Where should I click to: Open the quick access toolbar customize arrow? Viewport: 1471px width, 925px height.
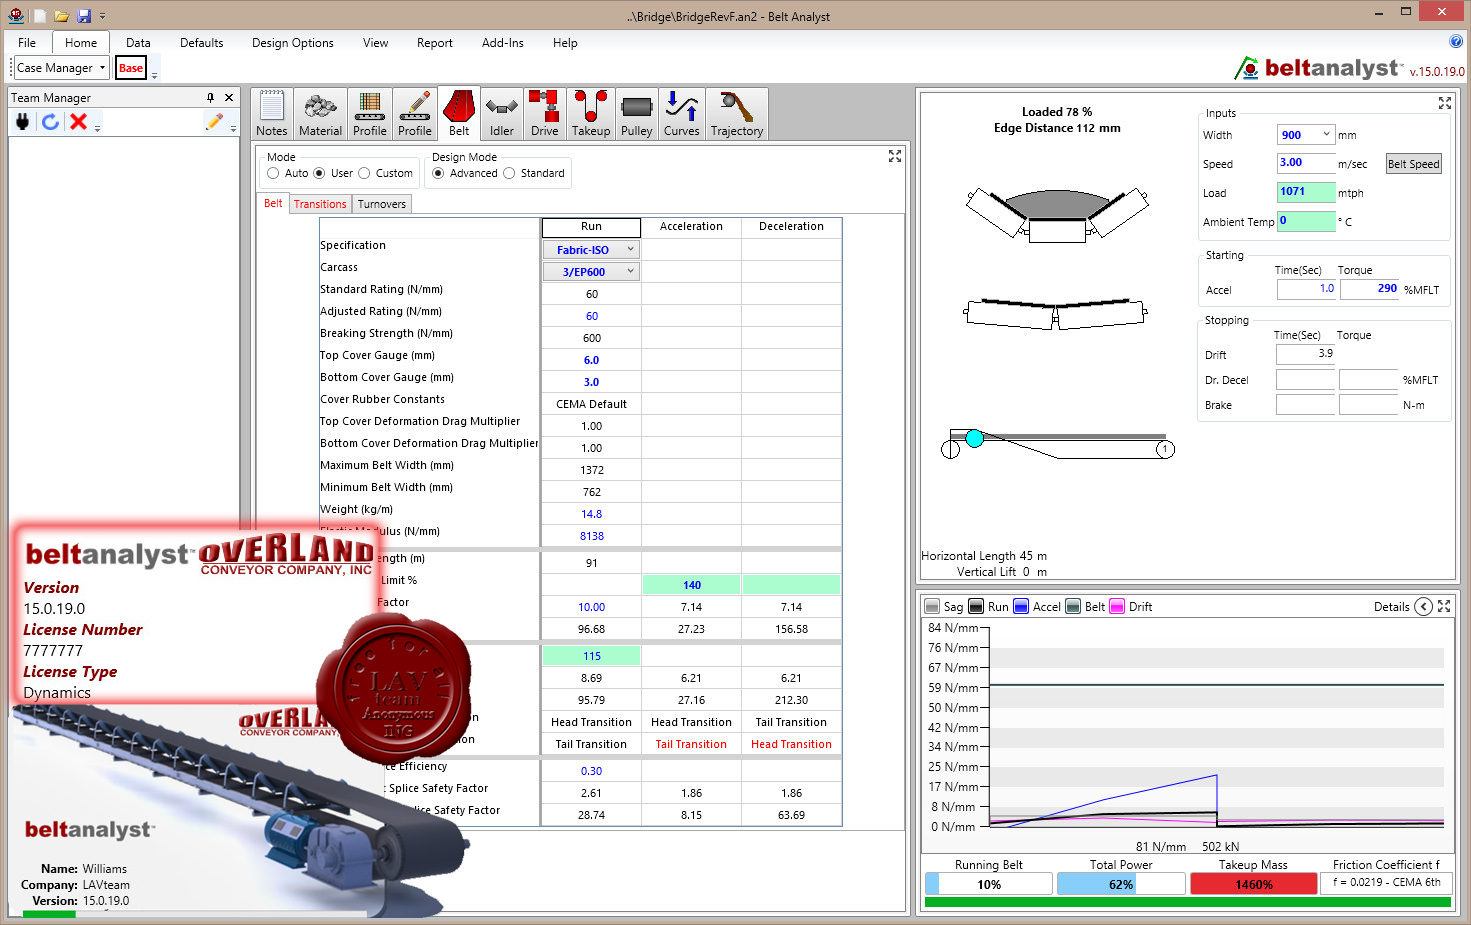102,16
